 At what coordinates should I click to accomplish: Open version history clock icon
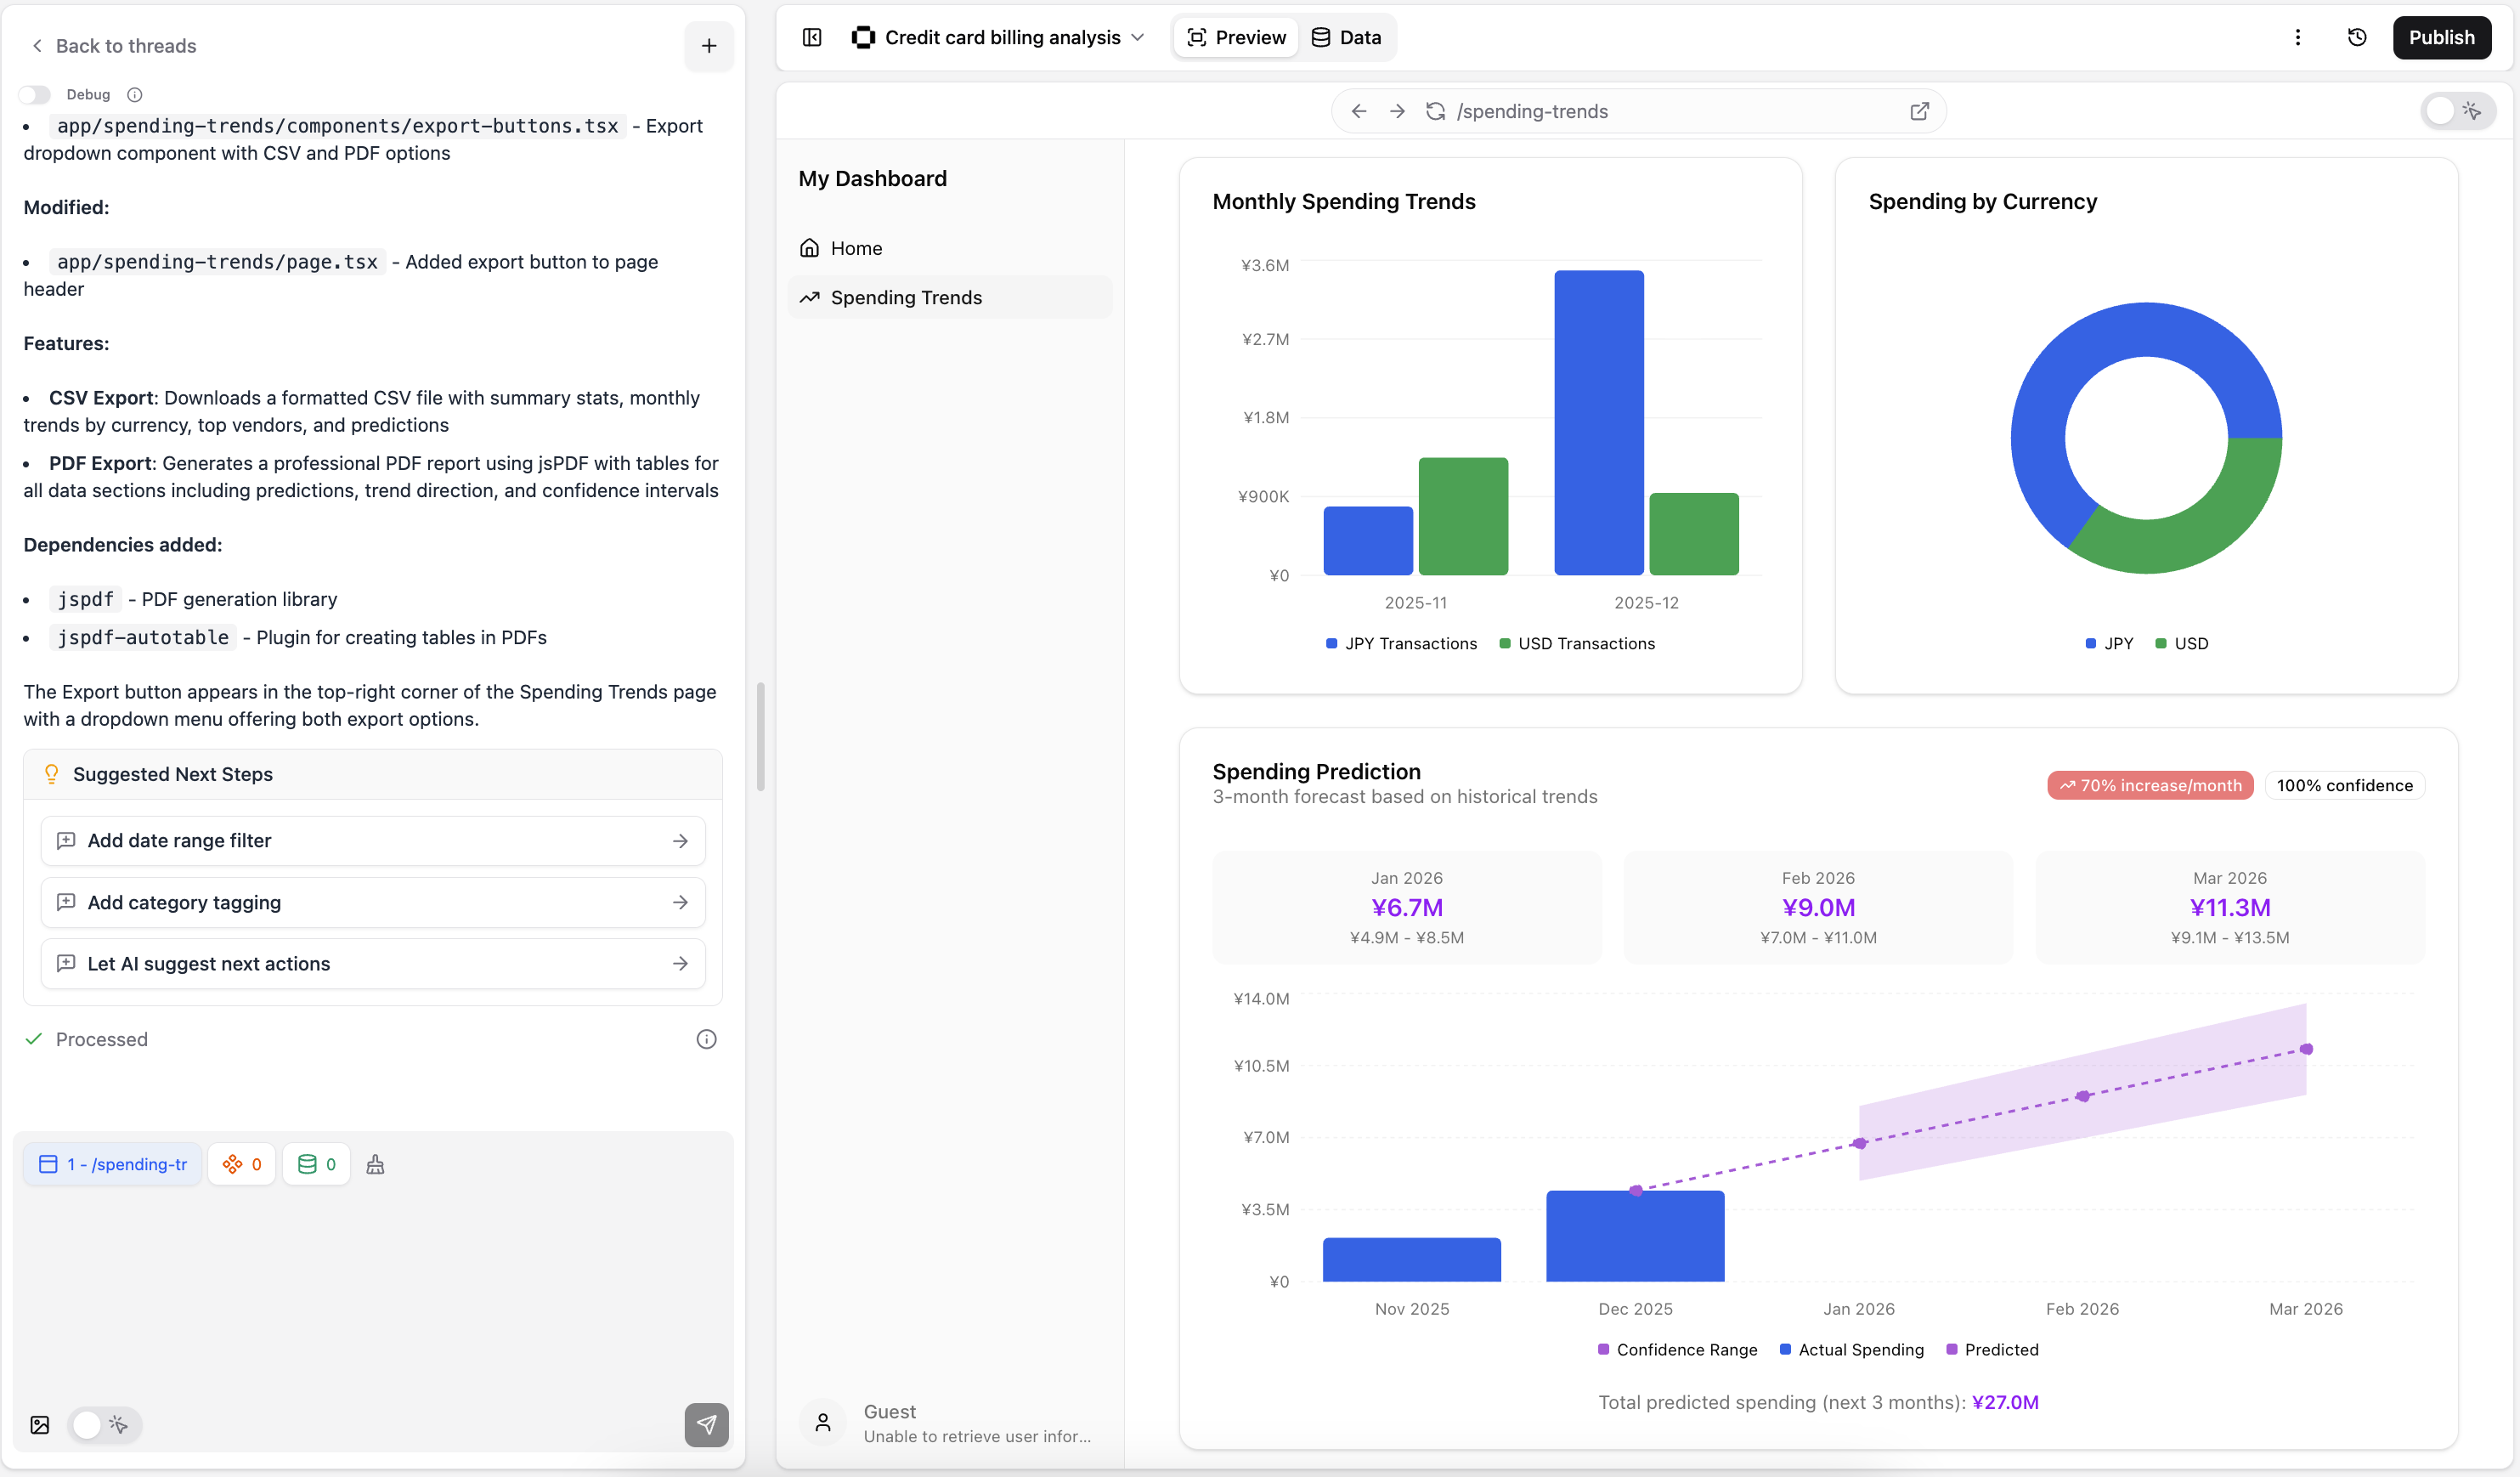[x=2357, y=38]
